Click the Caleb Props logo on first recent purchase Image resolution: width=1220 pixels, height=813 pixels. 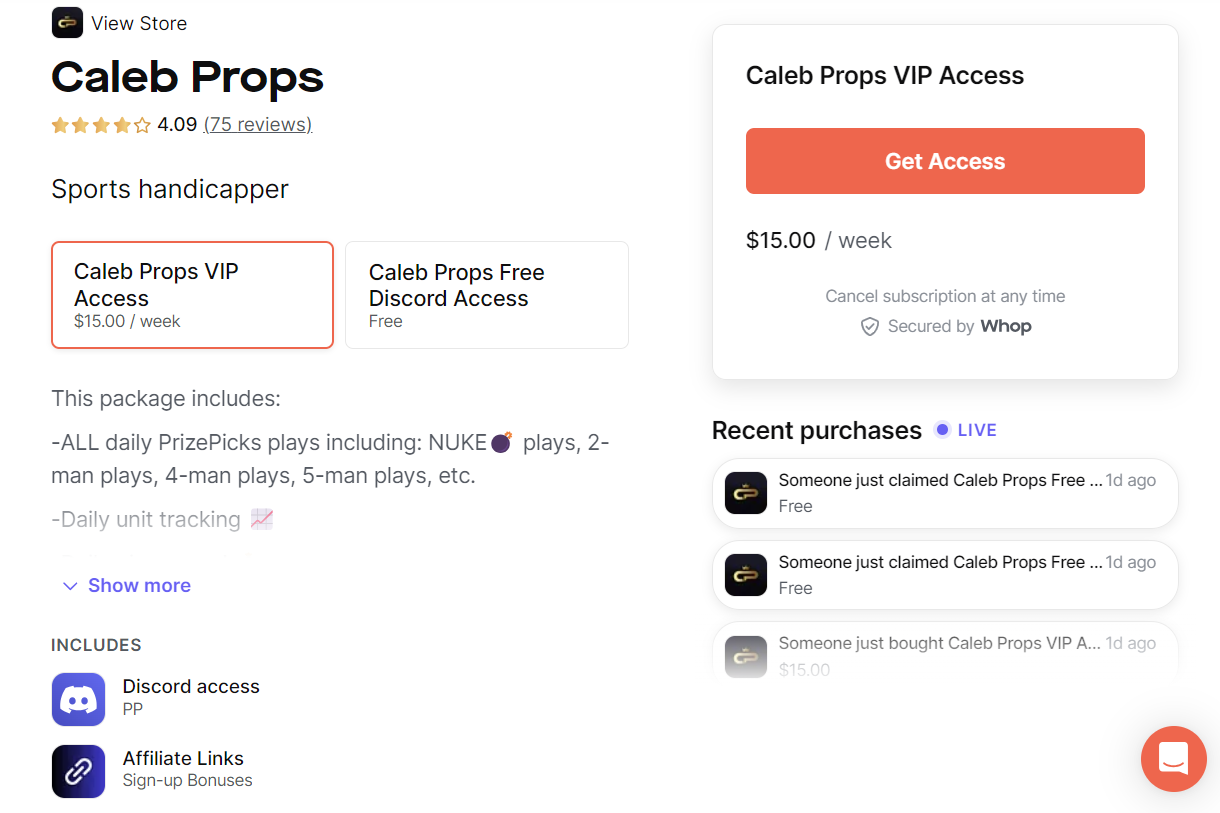(745, 492)
